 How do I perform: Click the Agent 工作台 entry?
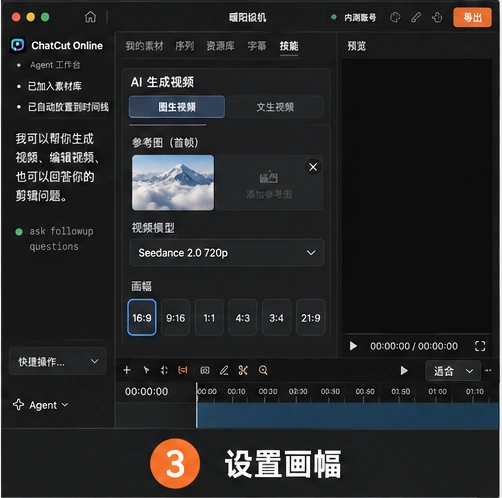pos(55,65)
